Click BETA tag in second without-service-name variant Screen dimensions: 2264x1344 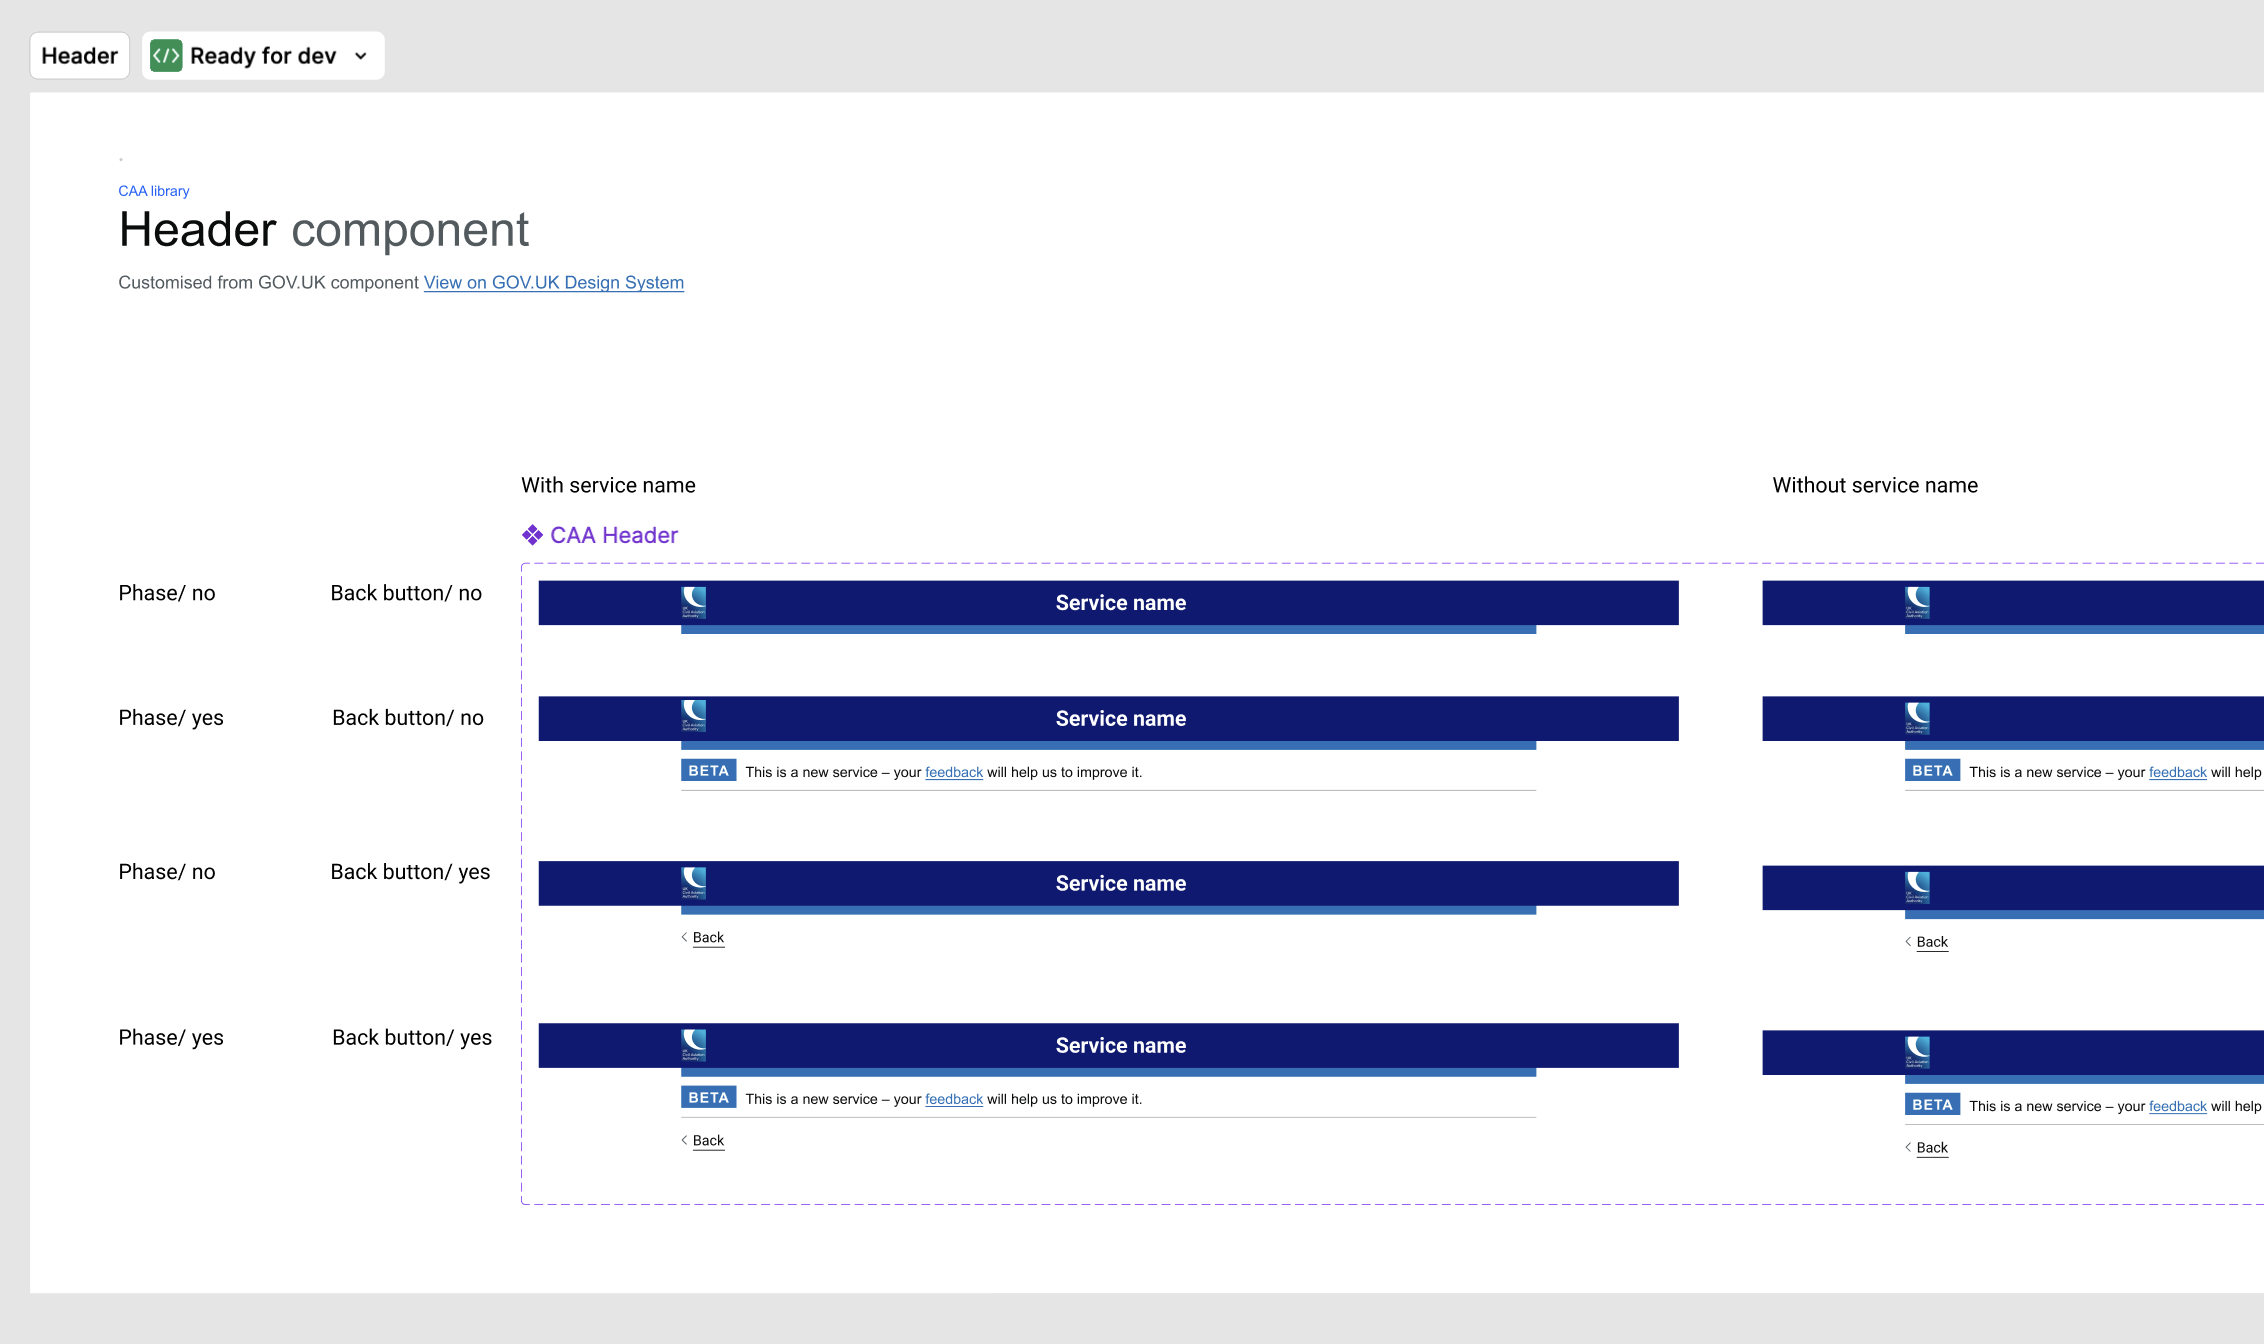1931,771
